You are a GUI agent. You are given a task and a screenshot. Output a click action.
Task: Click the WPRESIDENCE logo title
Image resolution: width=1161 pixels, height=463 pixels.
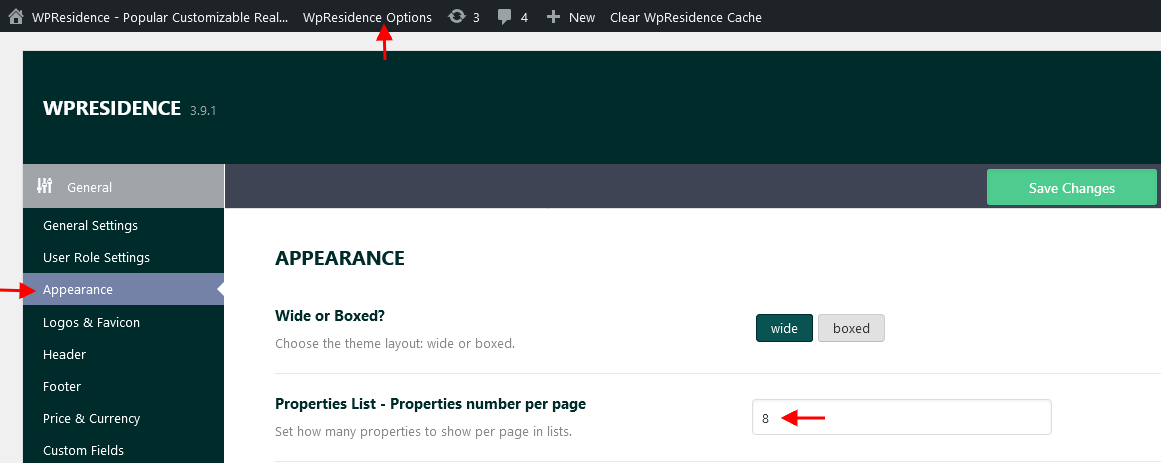[112, 108]
